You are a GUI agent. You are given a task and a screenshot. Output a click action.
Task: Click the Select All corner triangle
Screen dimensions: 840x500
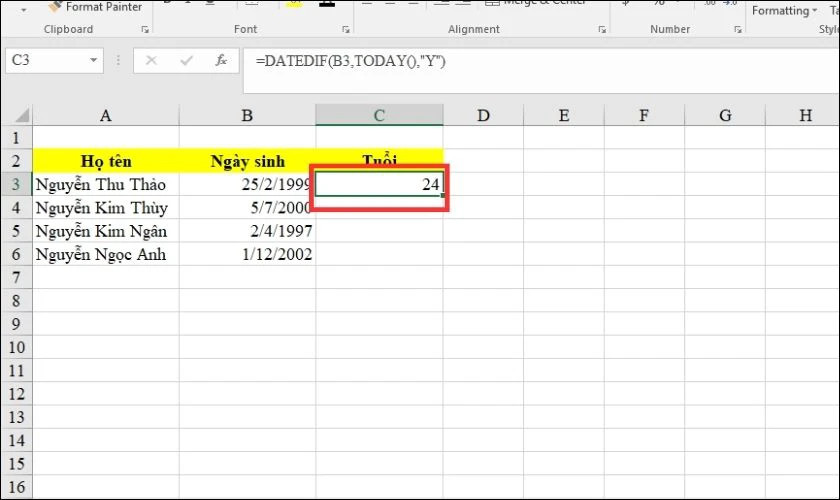(x=20, y=115)
